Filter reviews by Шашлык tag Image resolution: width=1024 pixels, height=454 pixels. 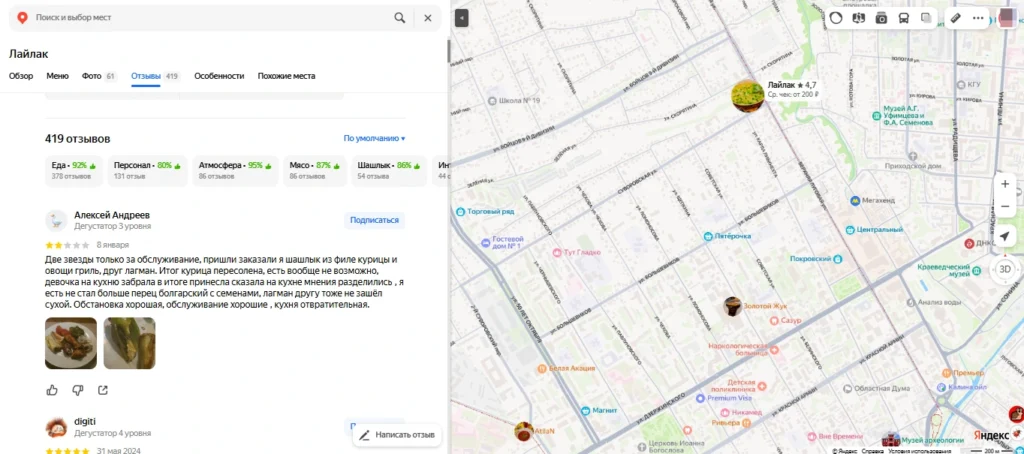(389, 170)
